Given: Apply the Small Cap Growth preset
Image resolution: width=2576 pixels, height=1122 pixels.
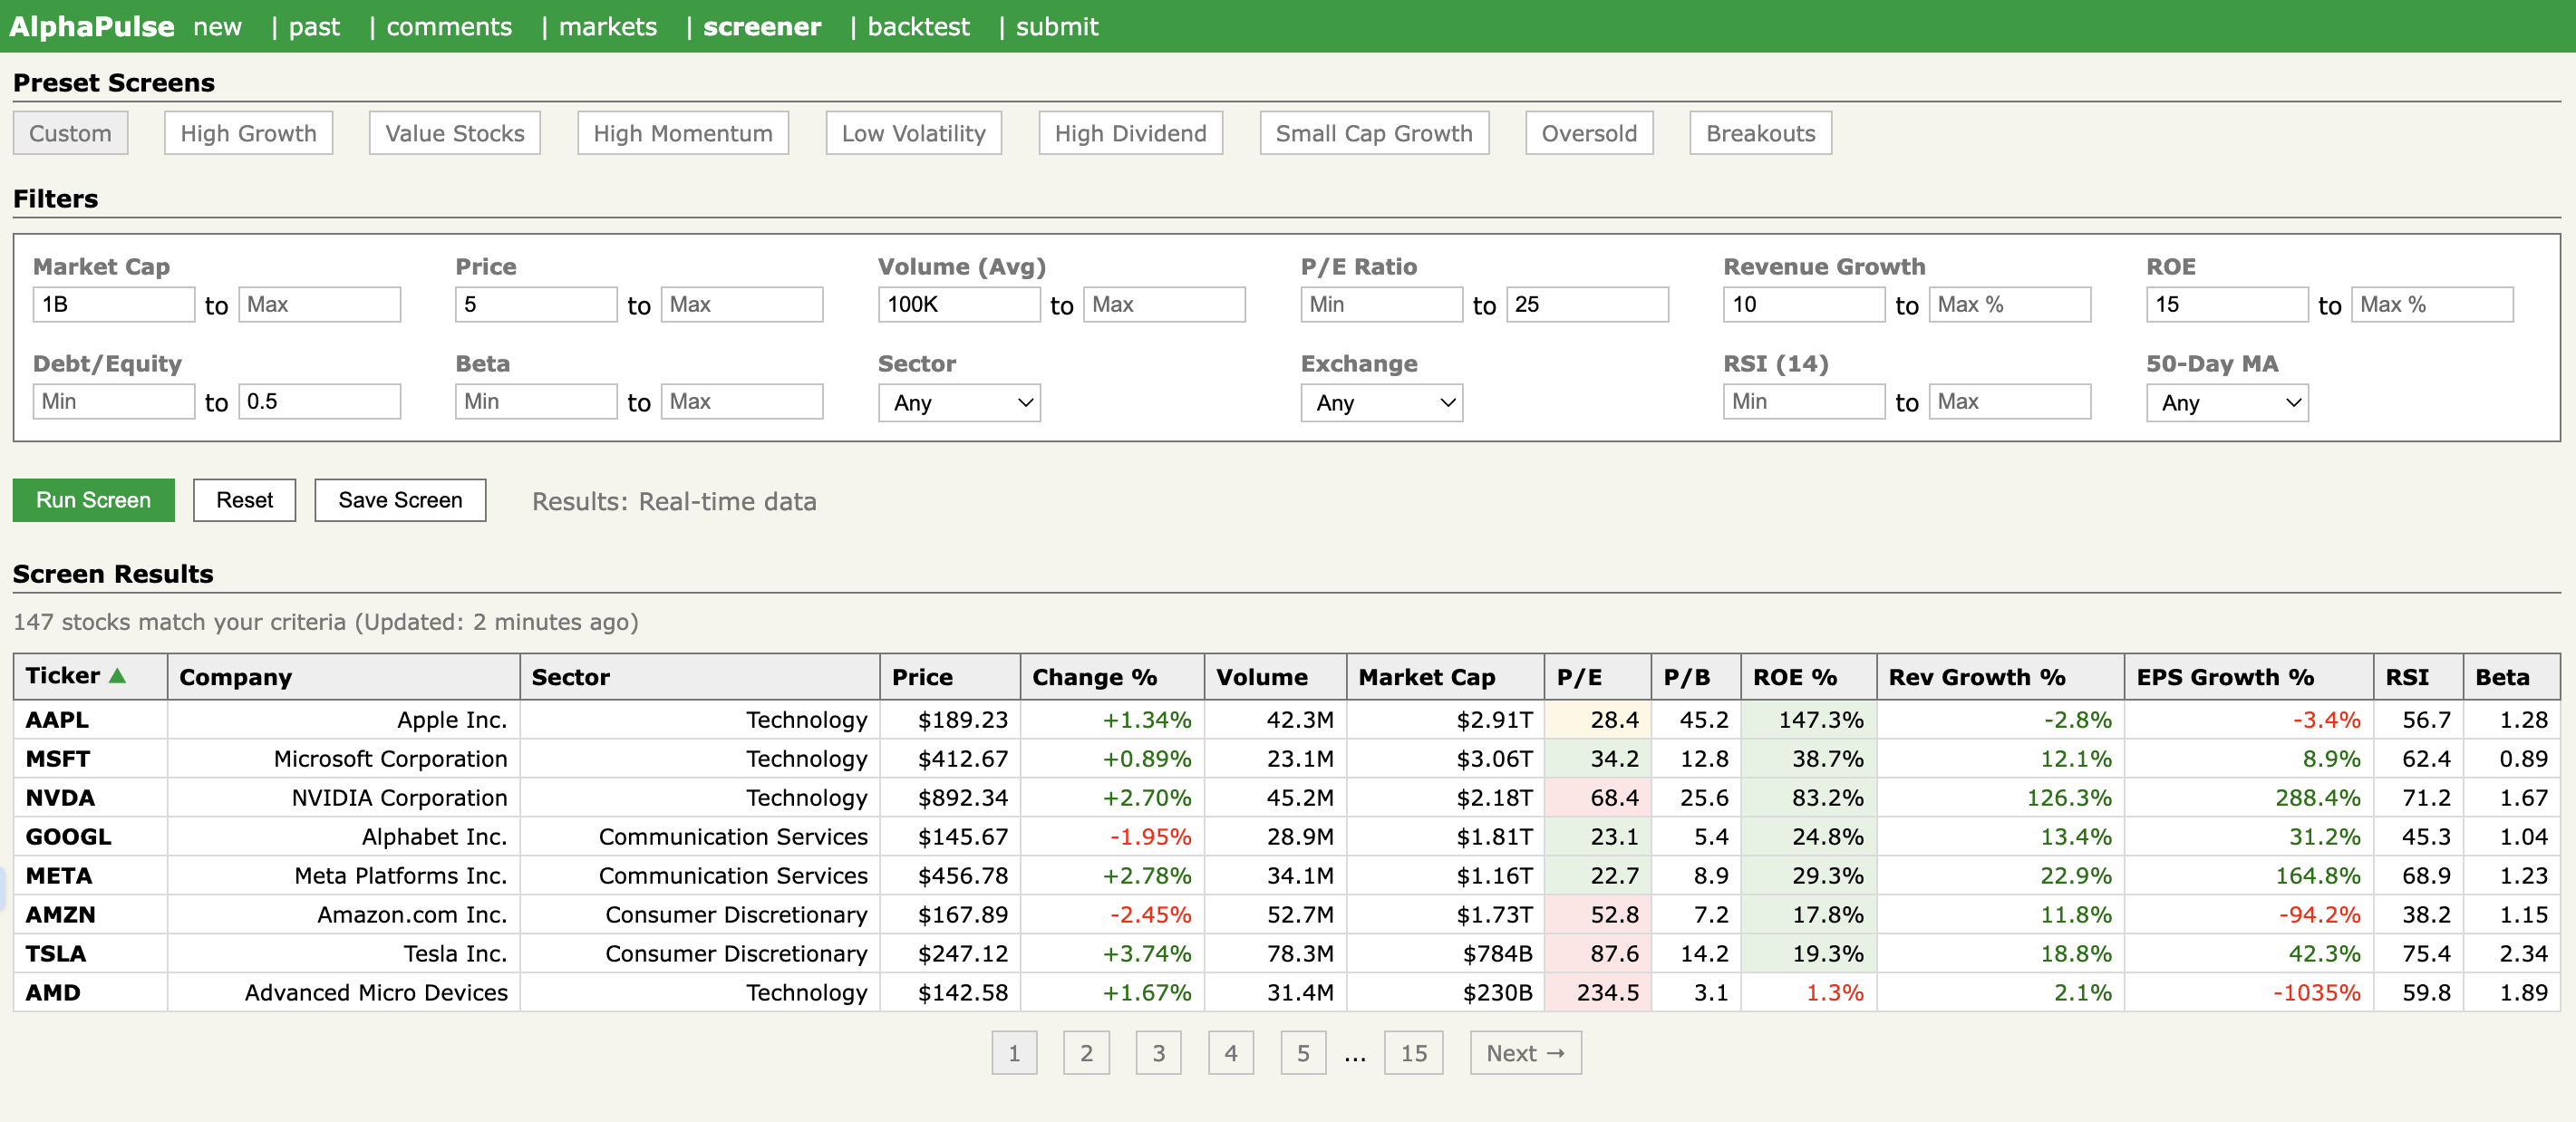Looking at the screenshot, I should click(x=1373, y=133).
